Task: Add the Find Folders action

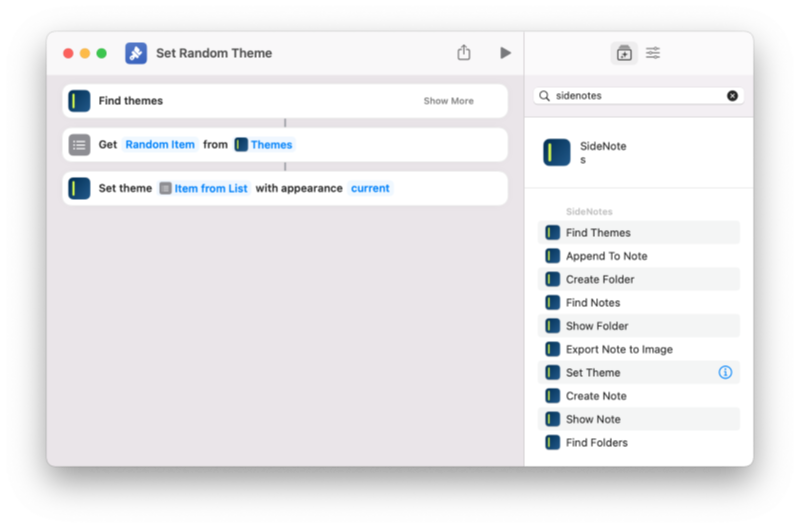Action: (638, 442)
